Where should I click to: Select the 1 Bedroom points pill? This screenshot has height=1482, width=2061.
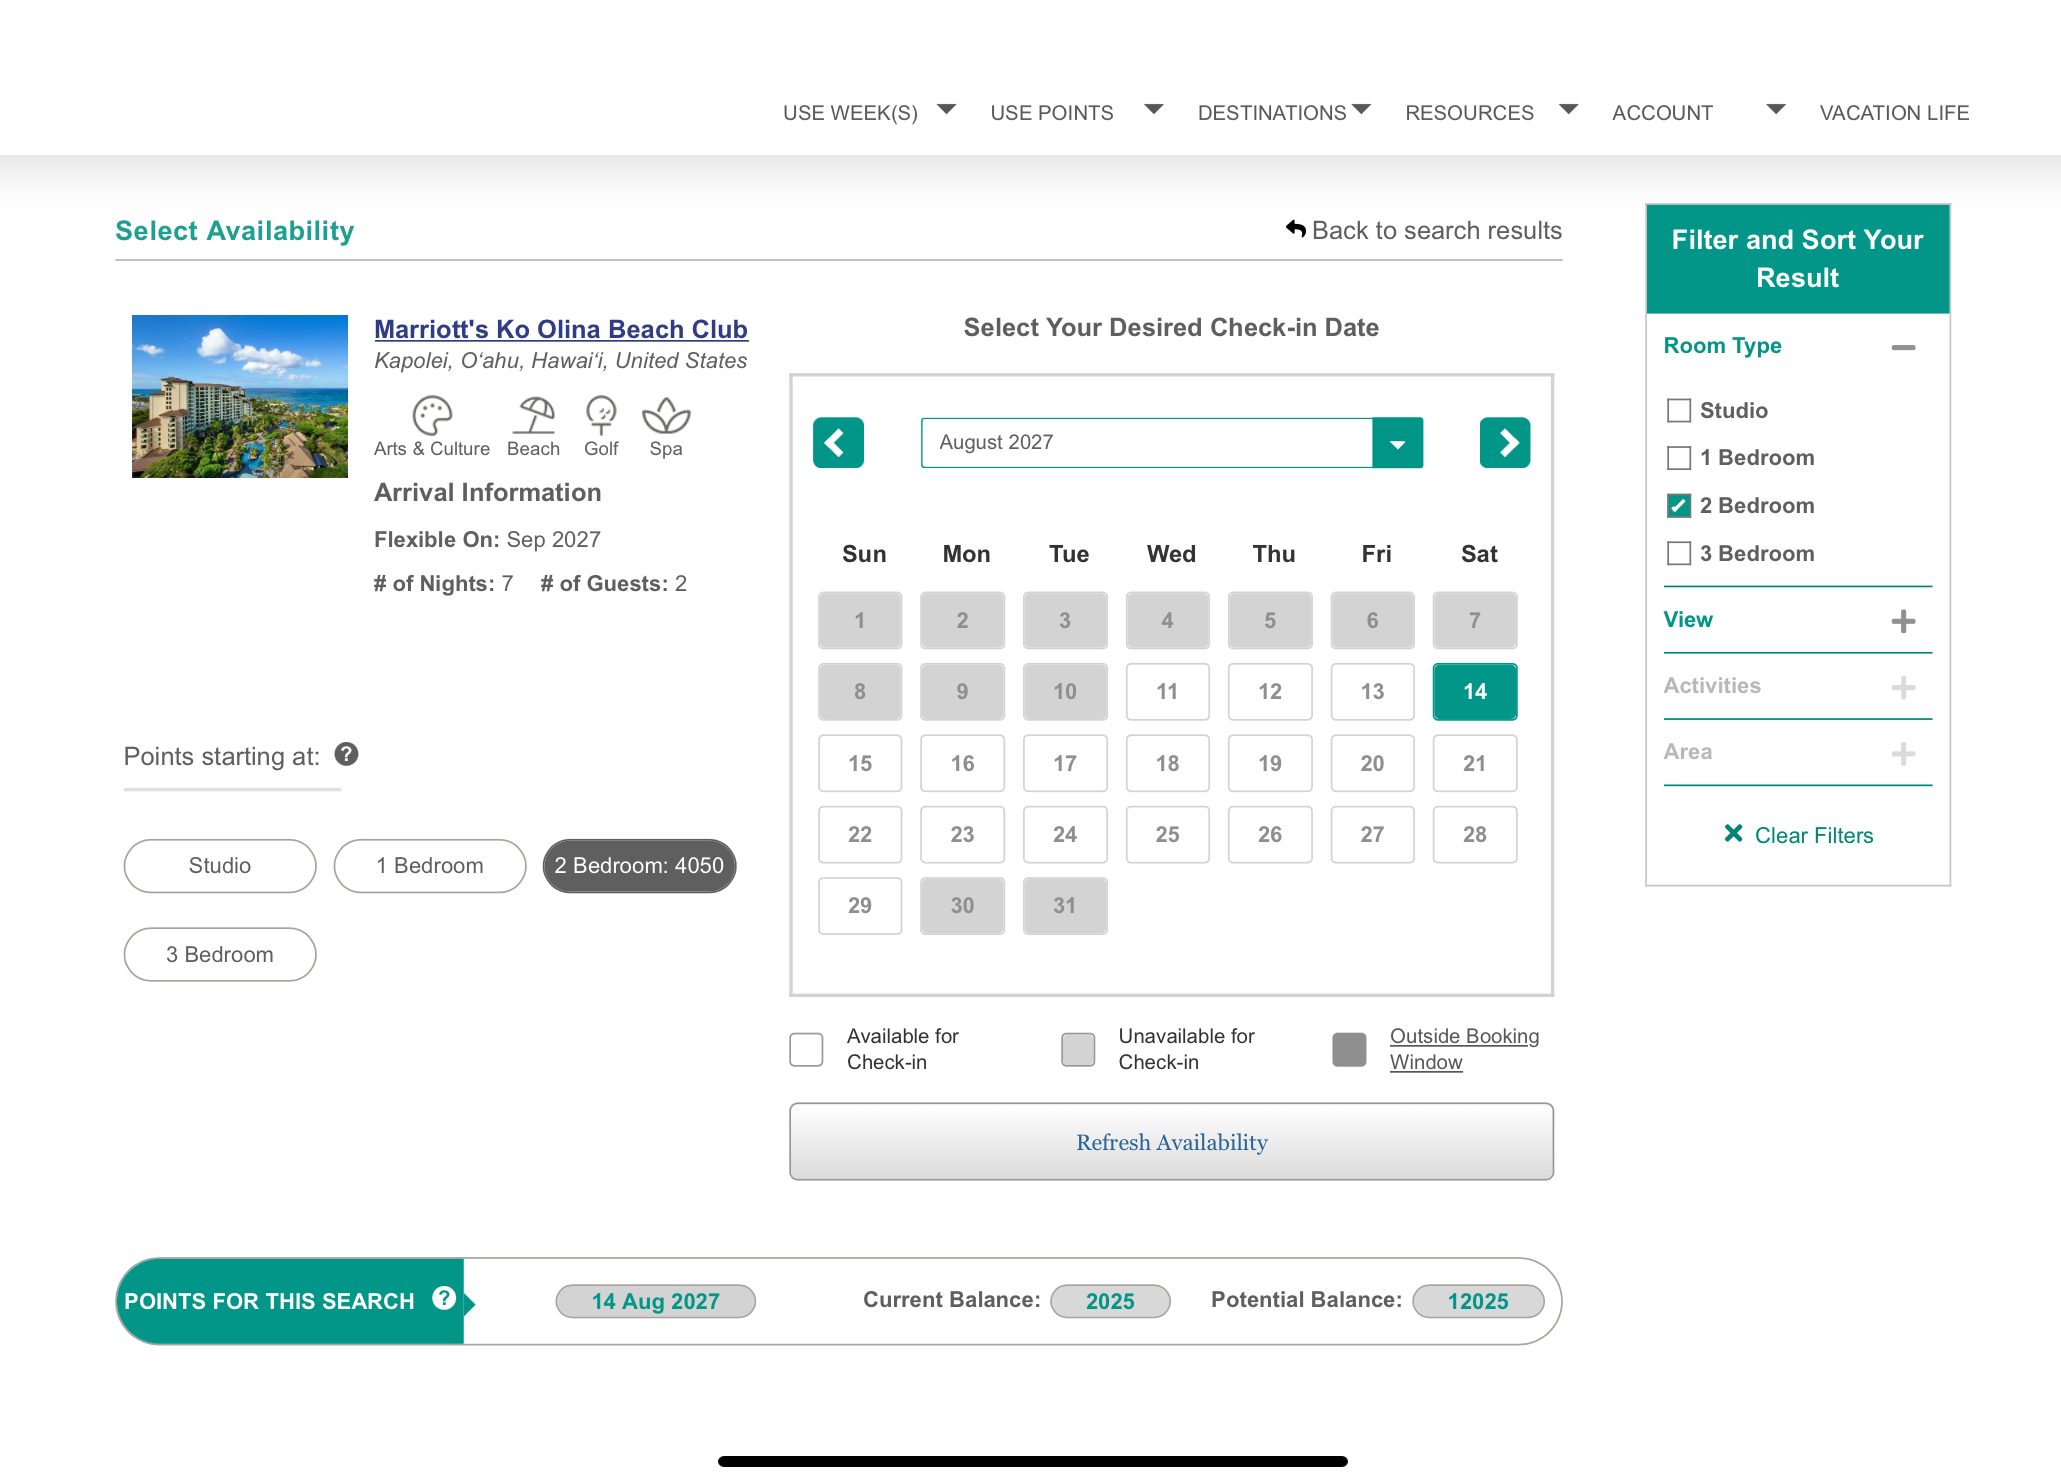tap(430, 866)
